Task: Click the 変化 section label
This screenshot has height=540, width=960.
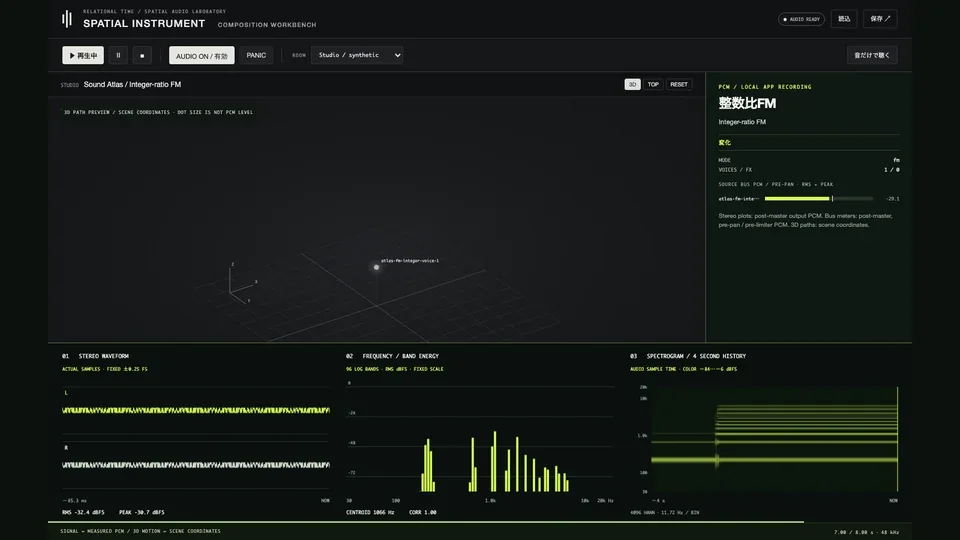Action: [725, 143]
